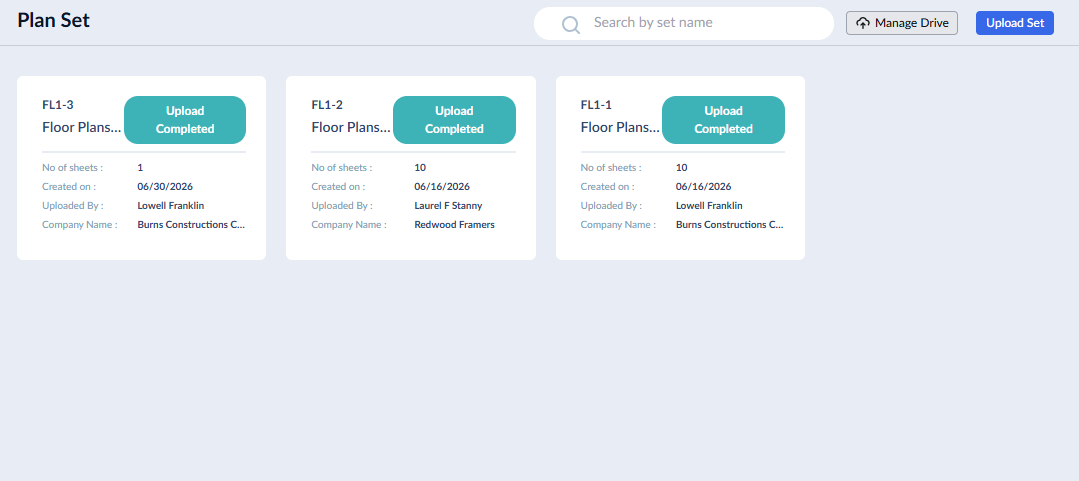1079x481 pixels.
Task: Click the Upload Set button
Action: [1014, 23]
